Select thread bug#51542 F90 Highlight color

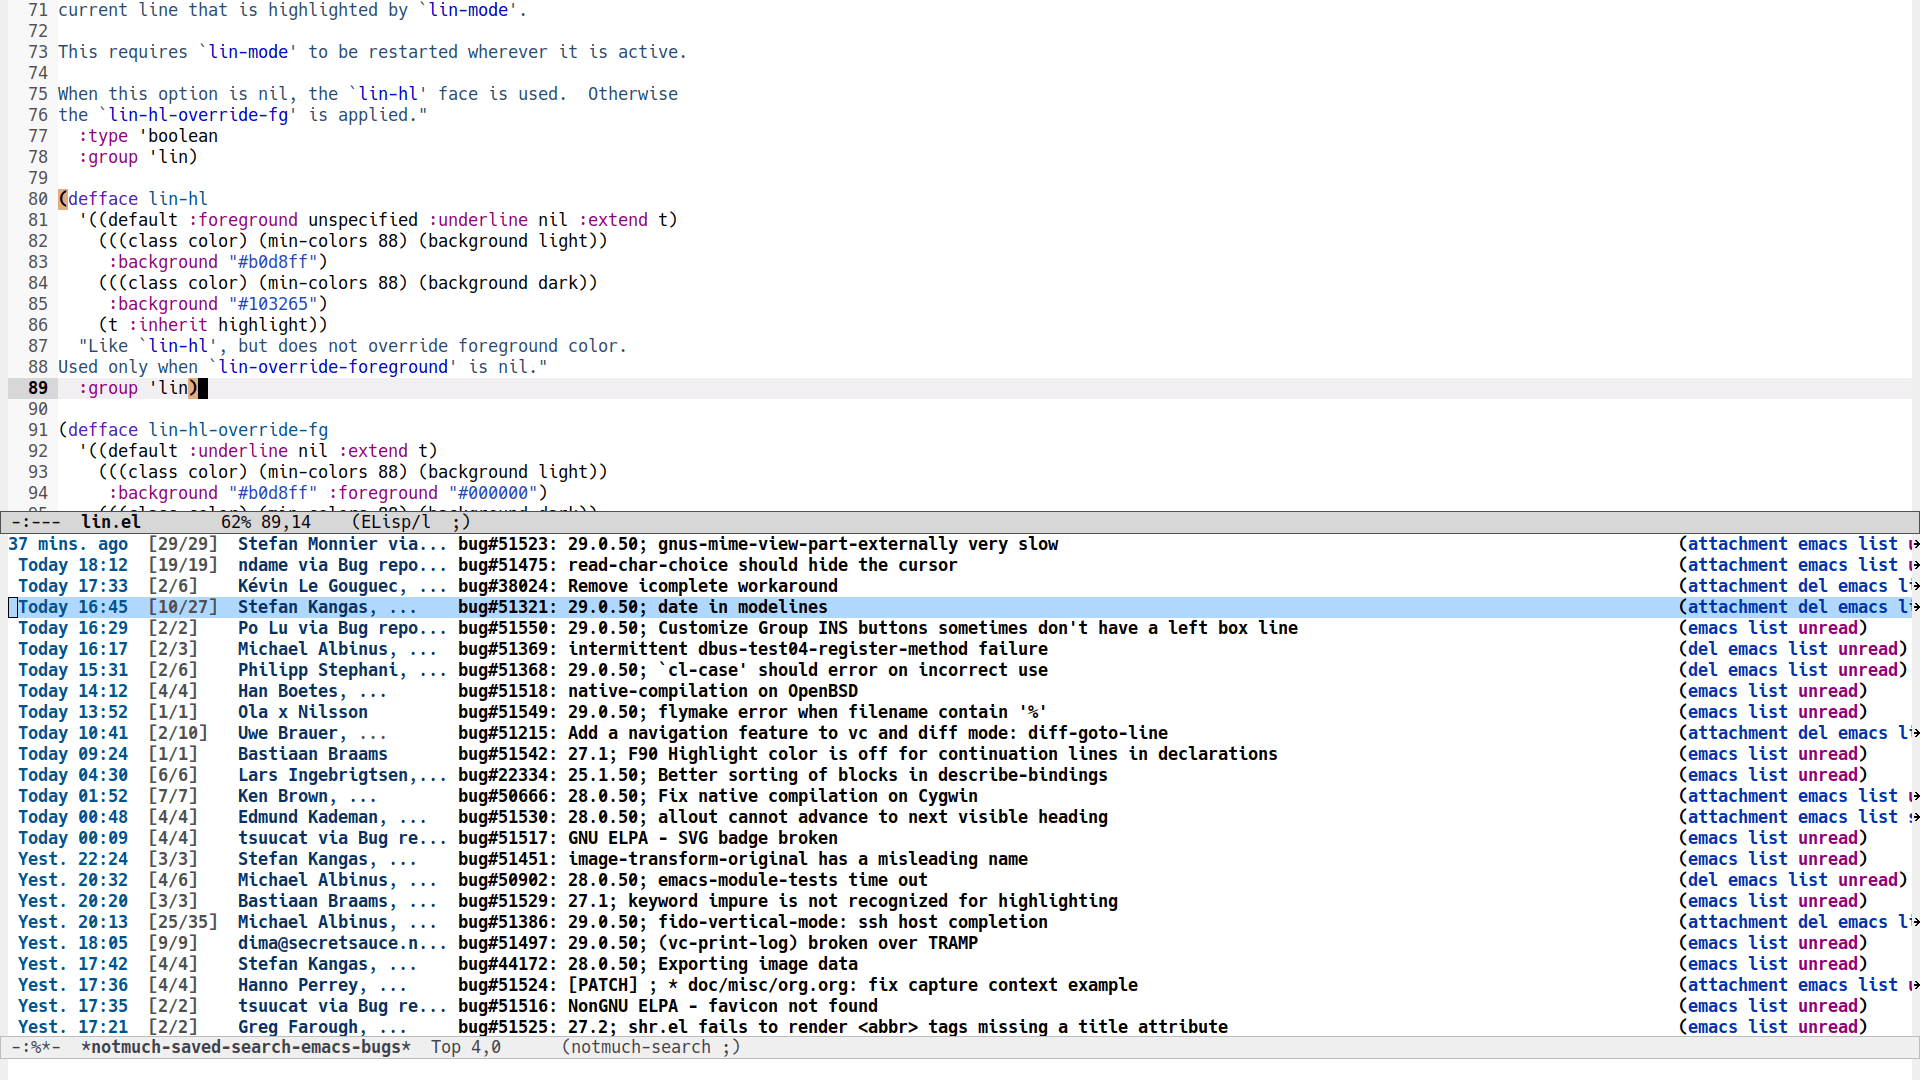click(x=868, y=754)
